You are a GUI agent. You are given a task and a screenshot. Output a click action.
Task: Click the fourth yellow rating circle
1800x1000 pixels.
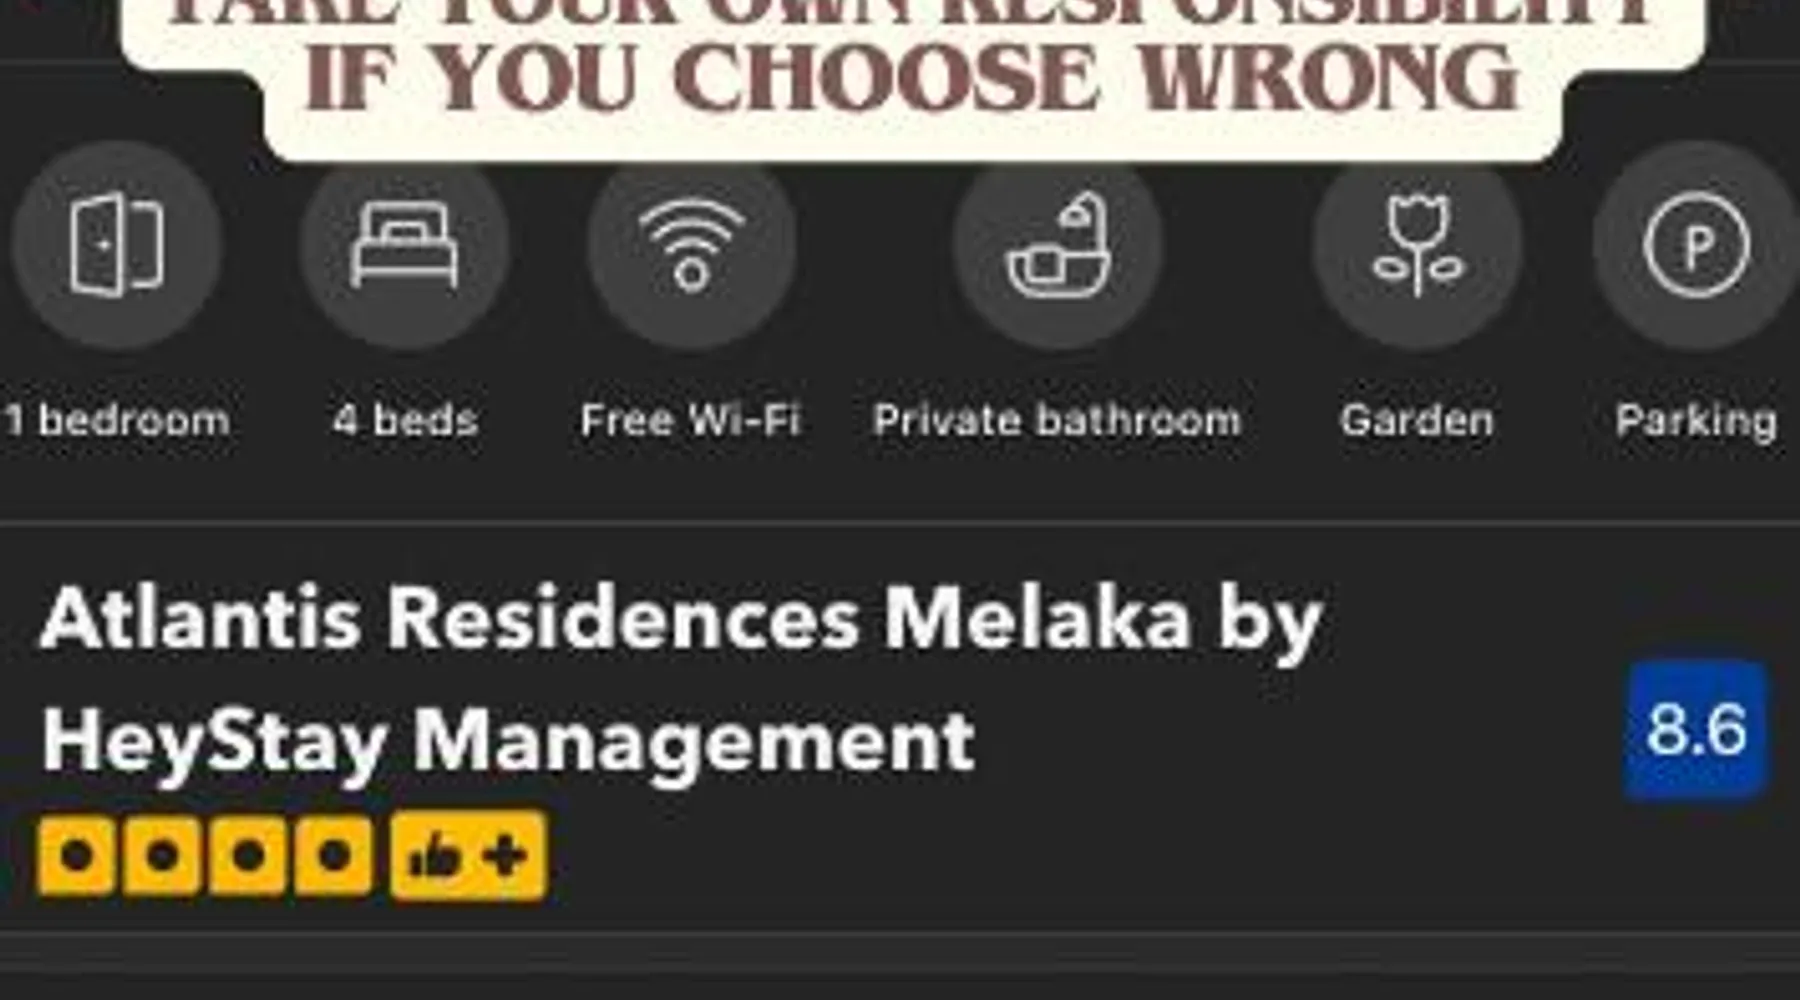click(334, 856)
